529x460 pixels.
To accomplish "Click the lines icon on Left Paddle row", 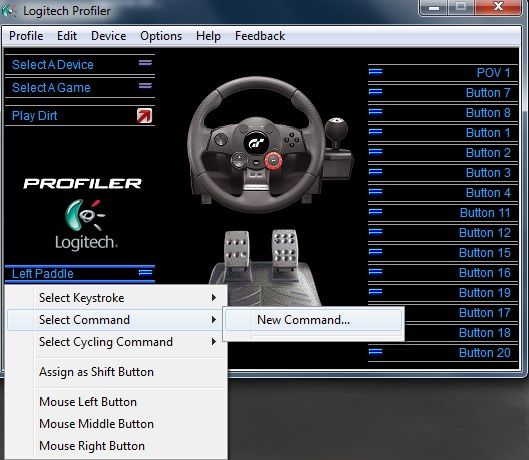I will click(145, 272).
